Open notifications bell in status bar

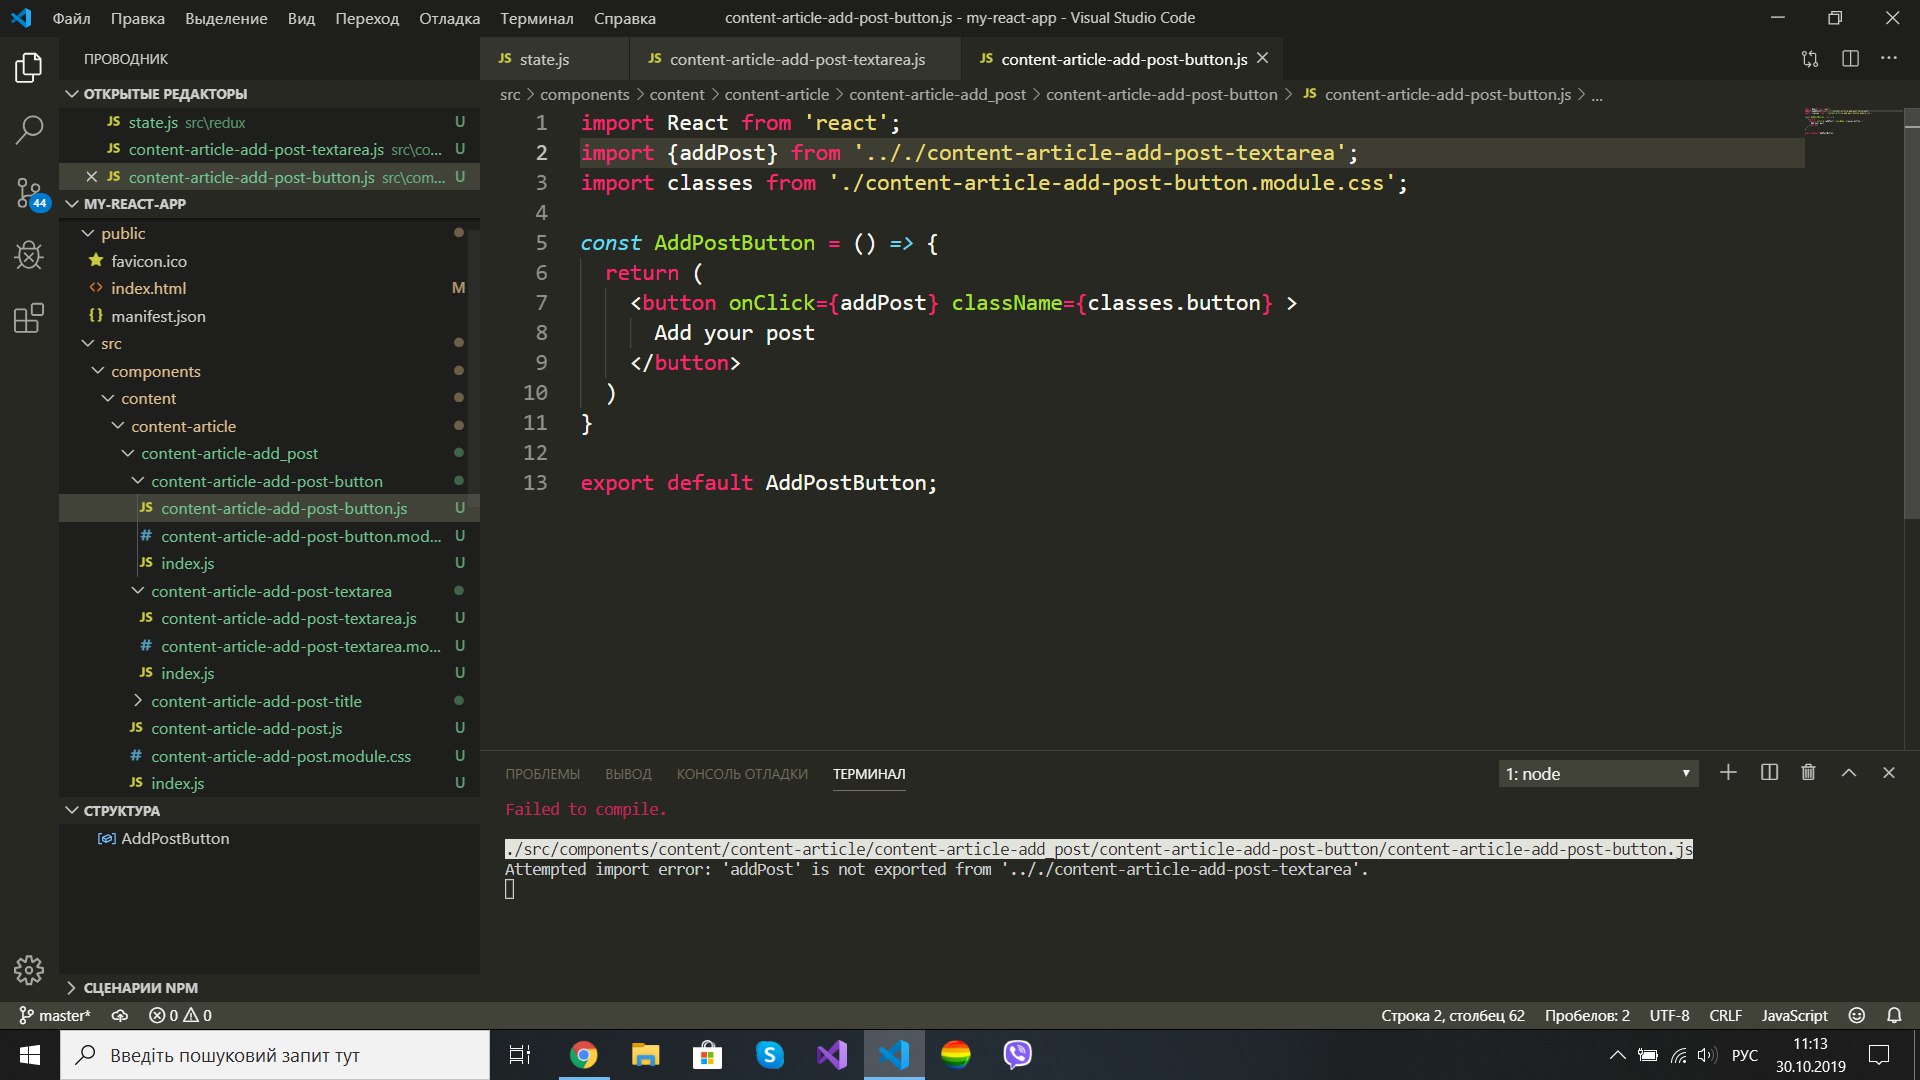tap(1894, 1015)
